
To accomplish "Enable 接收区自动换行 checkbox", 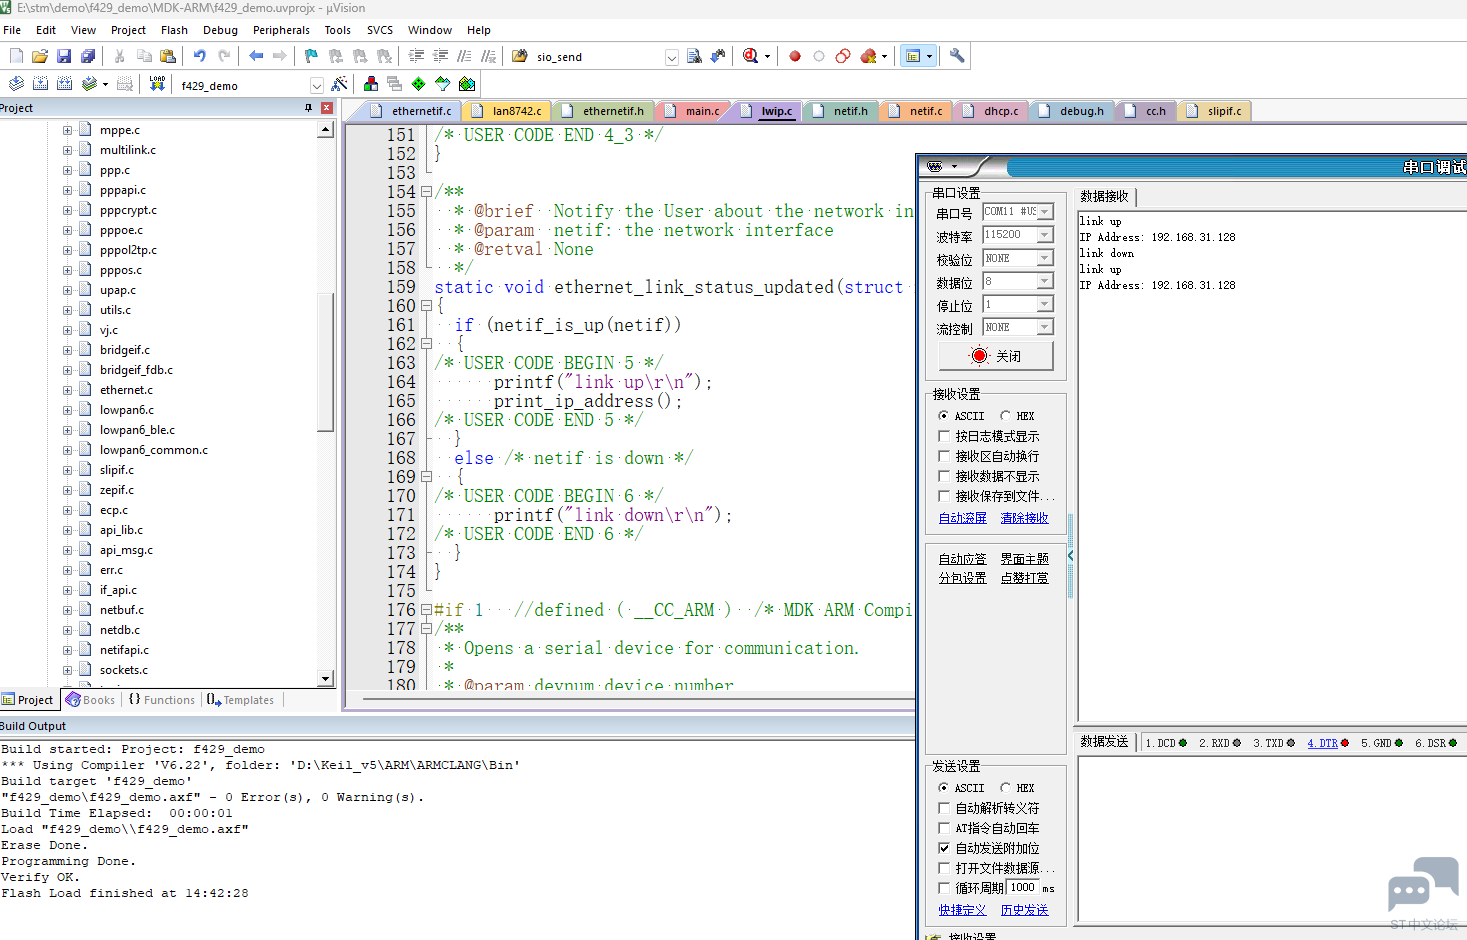I will [x=944, y=456].
